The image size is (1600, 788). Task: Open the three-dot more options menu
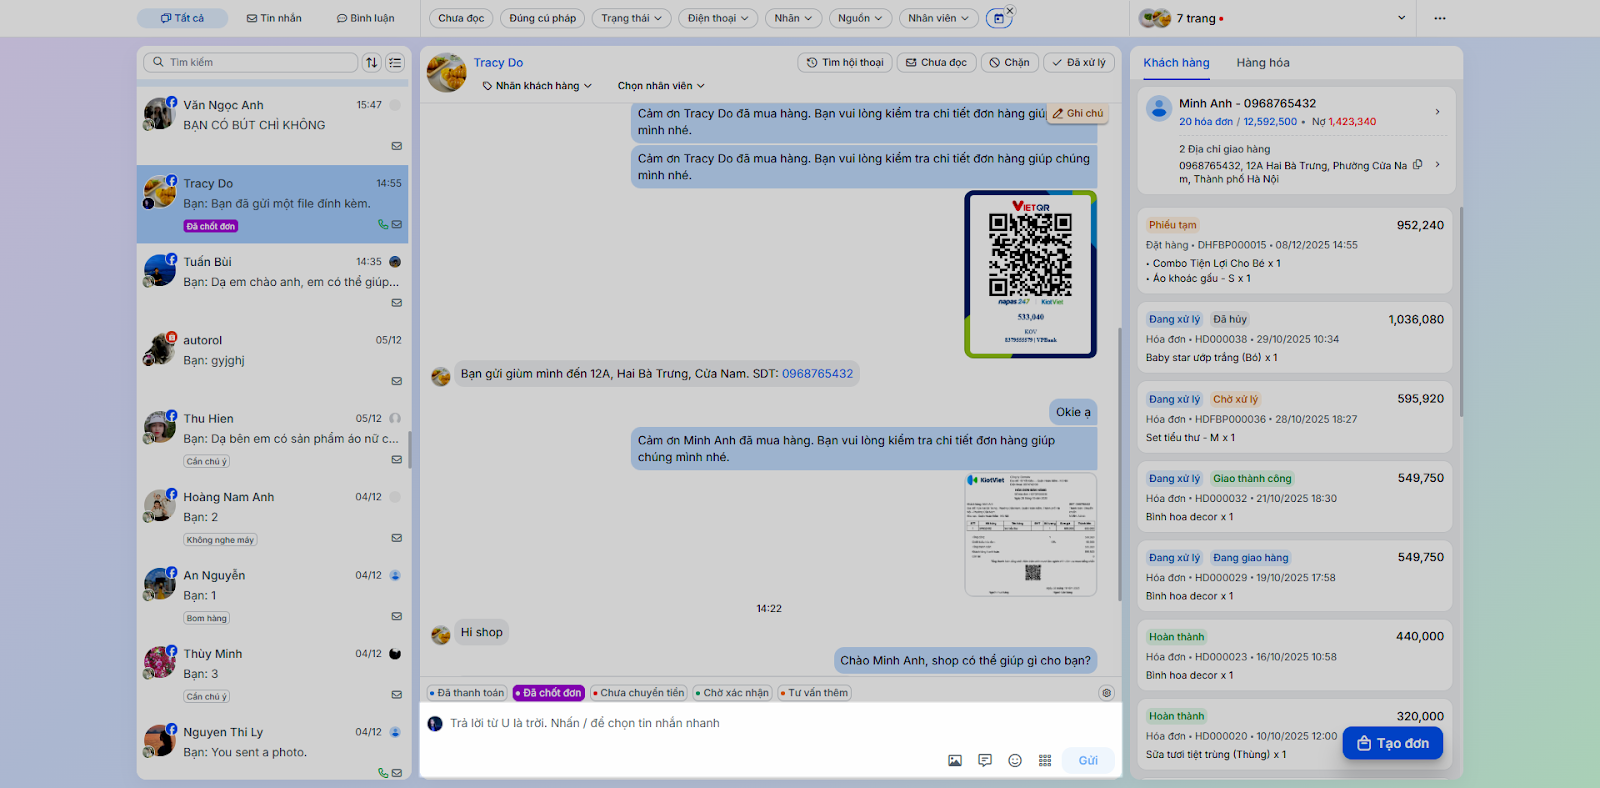coord(1440,18)
